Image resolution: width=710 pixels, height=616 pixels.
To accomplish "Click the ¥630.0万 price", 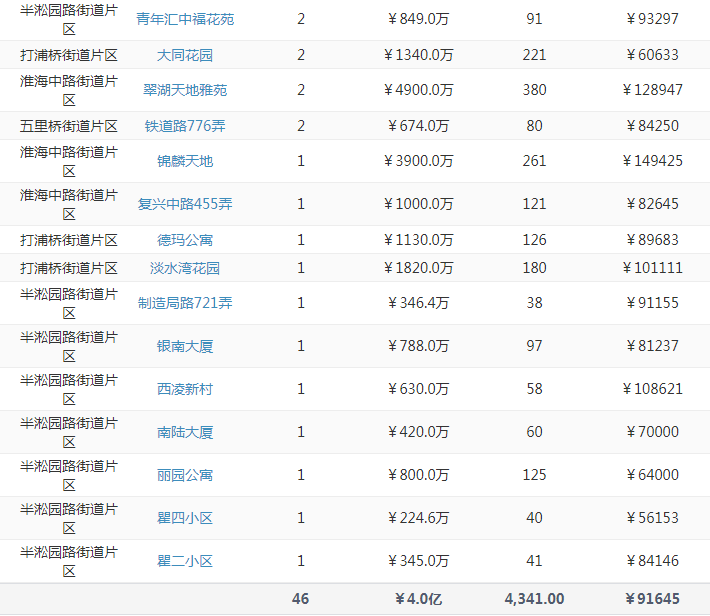I will 418,389.
